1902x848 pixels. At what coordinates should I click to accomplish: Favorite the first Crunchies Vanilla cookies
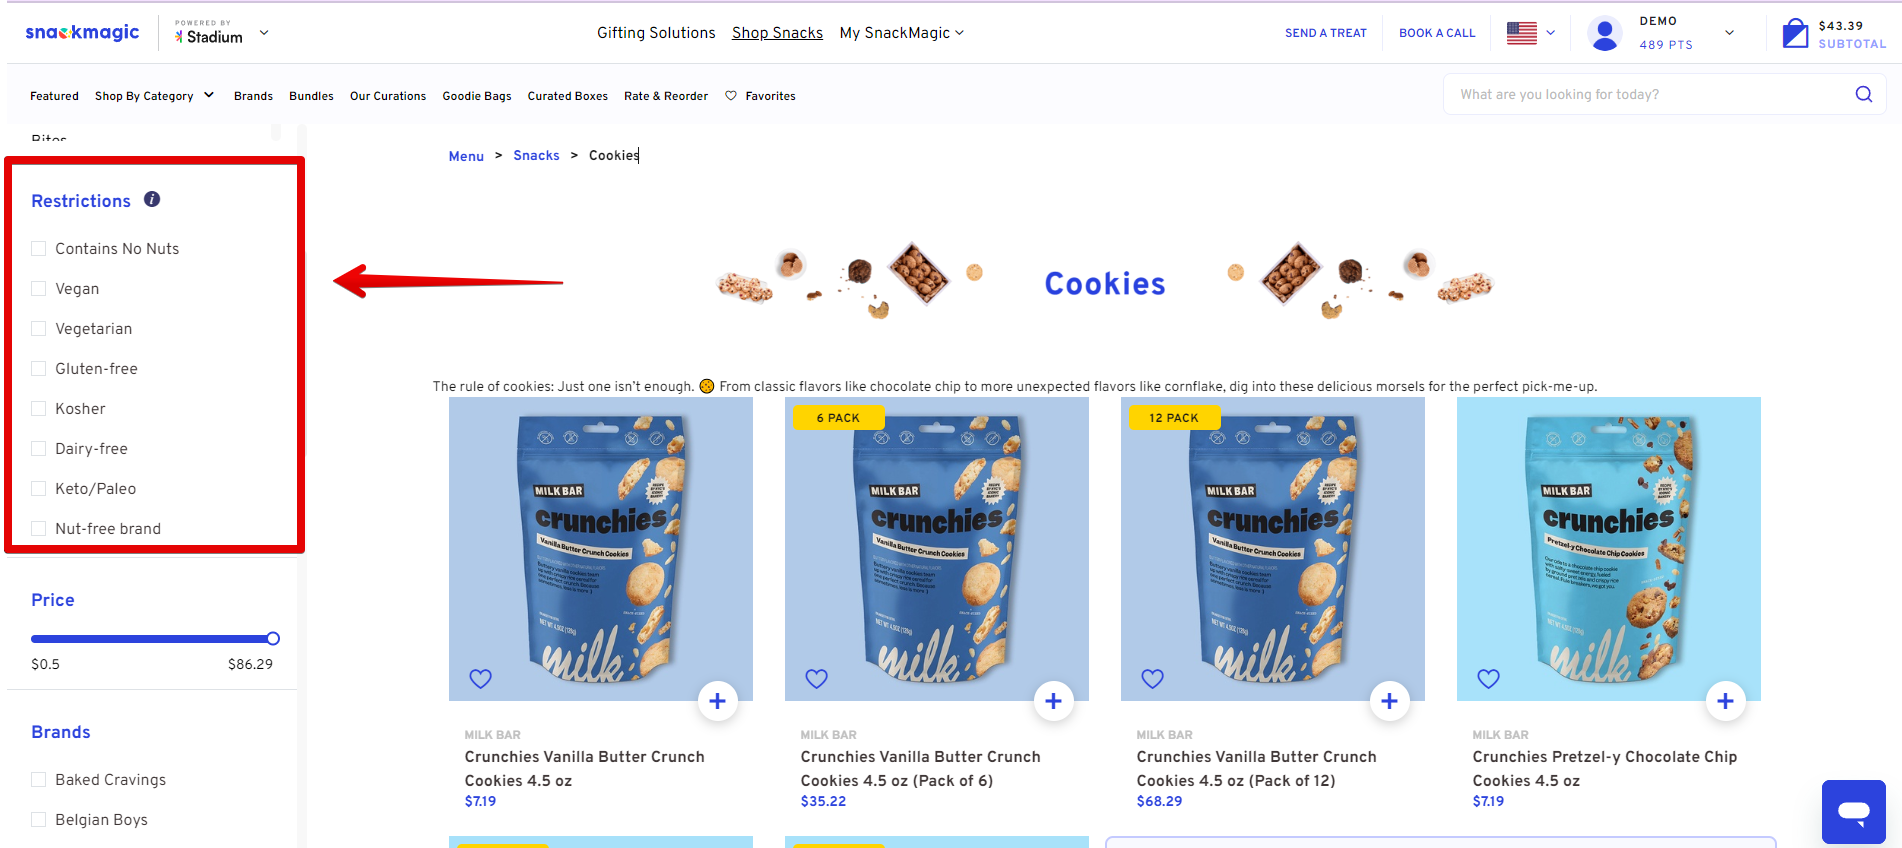(481, 678)
